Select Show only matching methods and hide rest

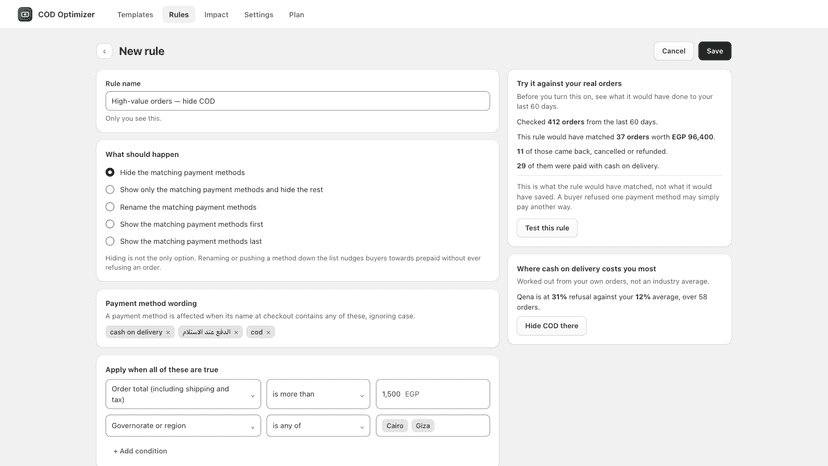[110, 189]
